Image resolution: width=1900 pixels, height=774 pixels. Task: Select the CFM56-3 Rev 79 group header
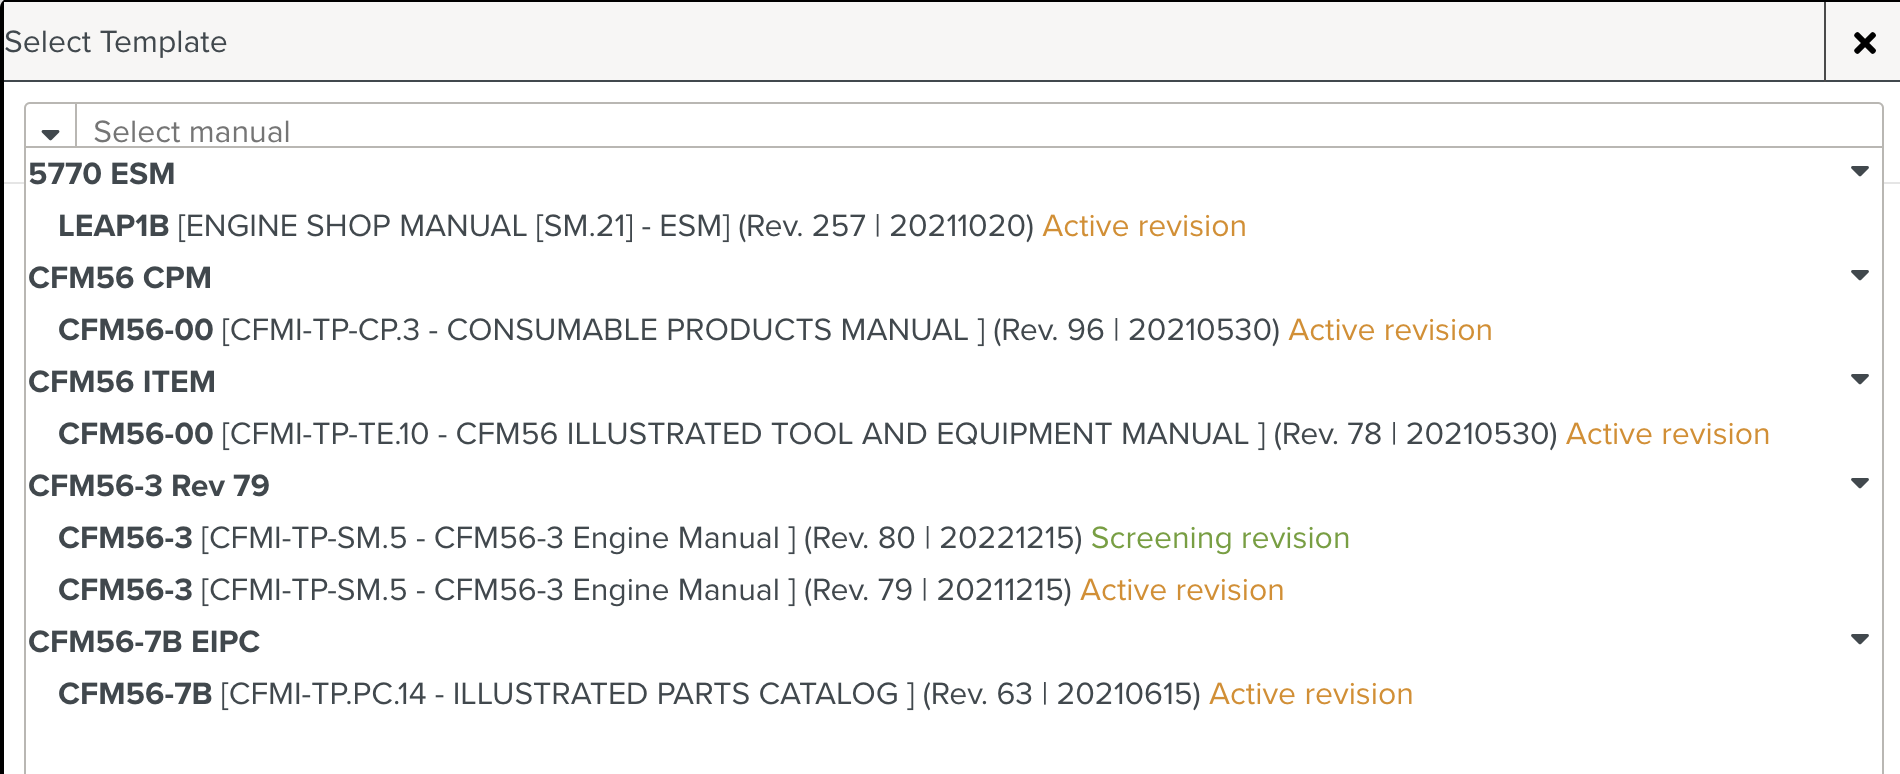(x=149, y=486)
